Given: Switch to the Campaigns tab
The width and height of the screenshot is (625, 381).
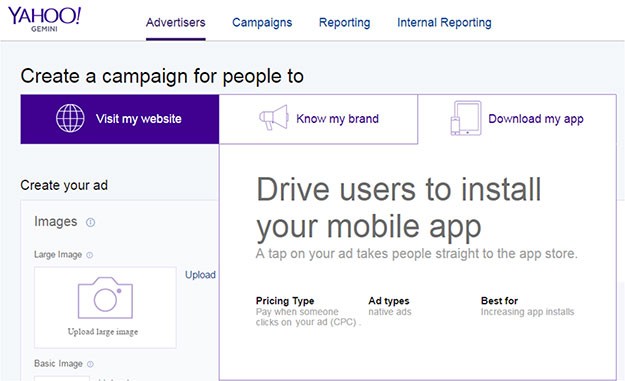Looking at the screenshot, I should tap(262, 23).
